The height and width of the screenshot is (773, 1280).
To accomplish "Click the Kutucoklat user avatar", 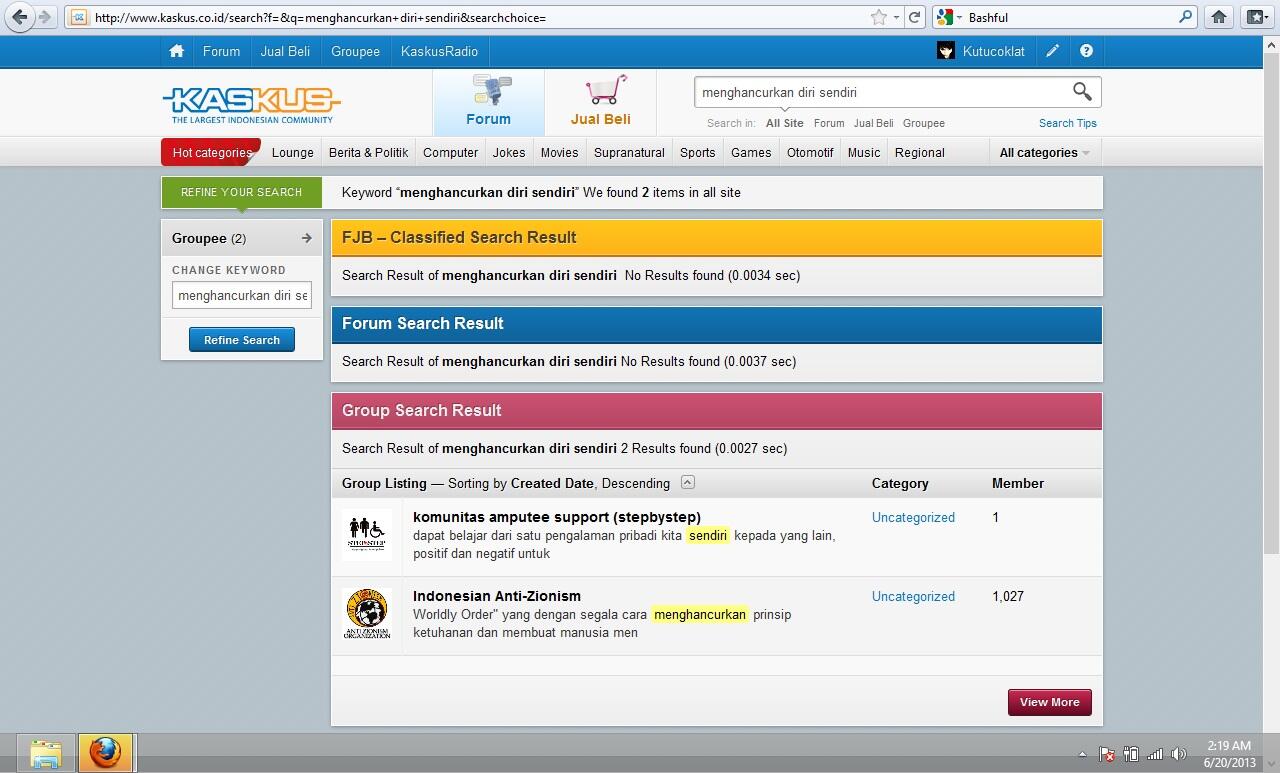I will point(945,51).
